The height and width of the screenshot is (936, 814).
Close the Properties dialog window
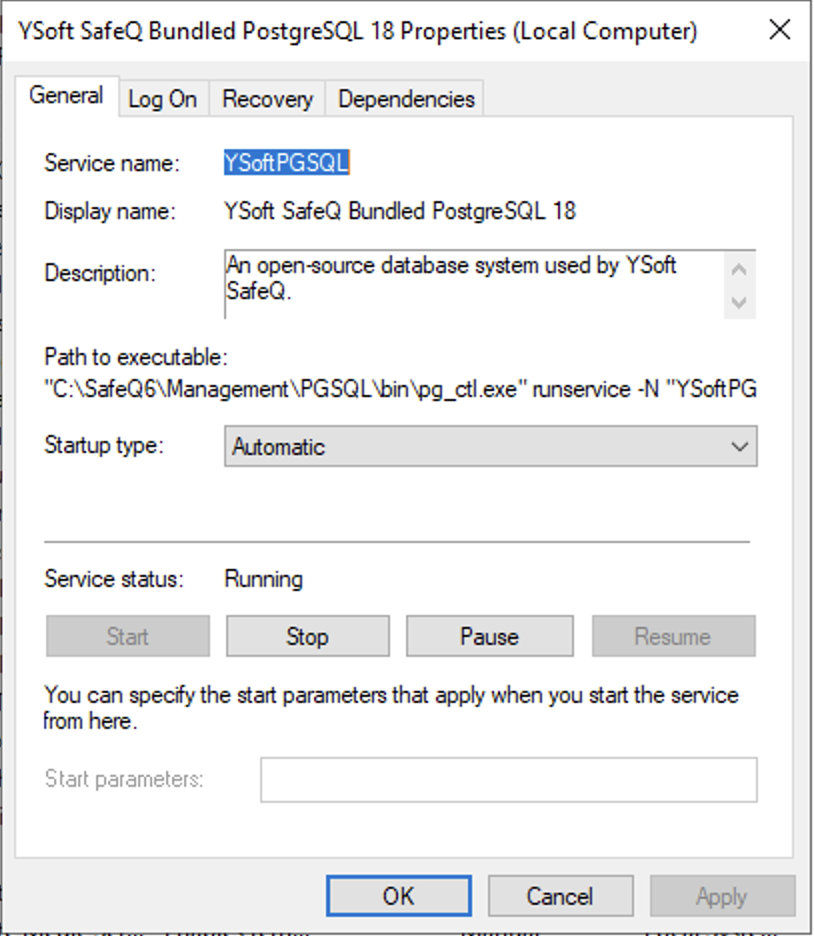pos(779,30)
